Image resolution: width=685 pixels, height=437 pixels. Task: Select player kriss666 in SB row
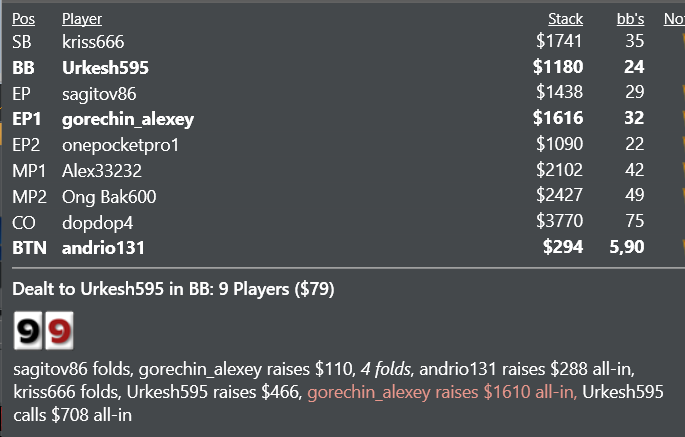pos(93,42)
